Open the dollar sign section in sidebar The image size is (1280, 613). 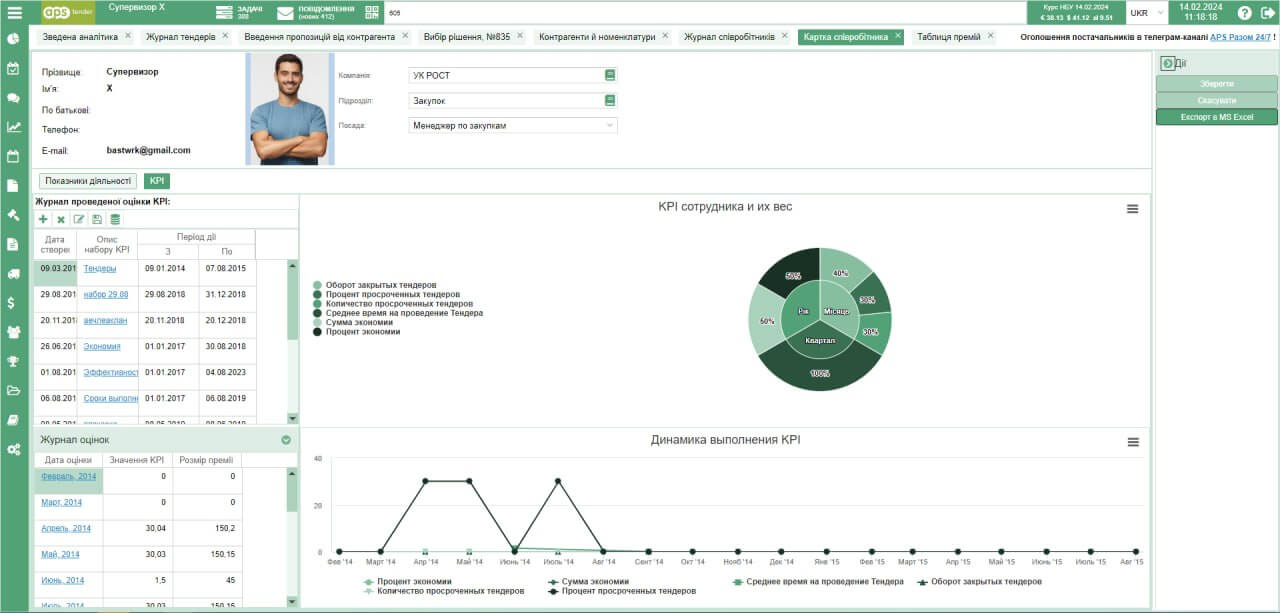coord(13,302)
